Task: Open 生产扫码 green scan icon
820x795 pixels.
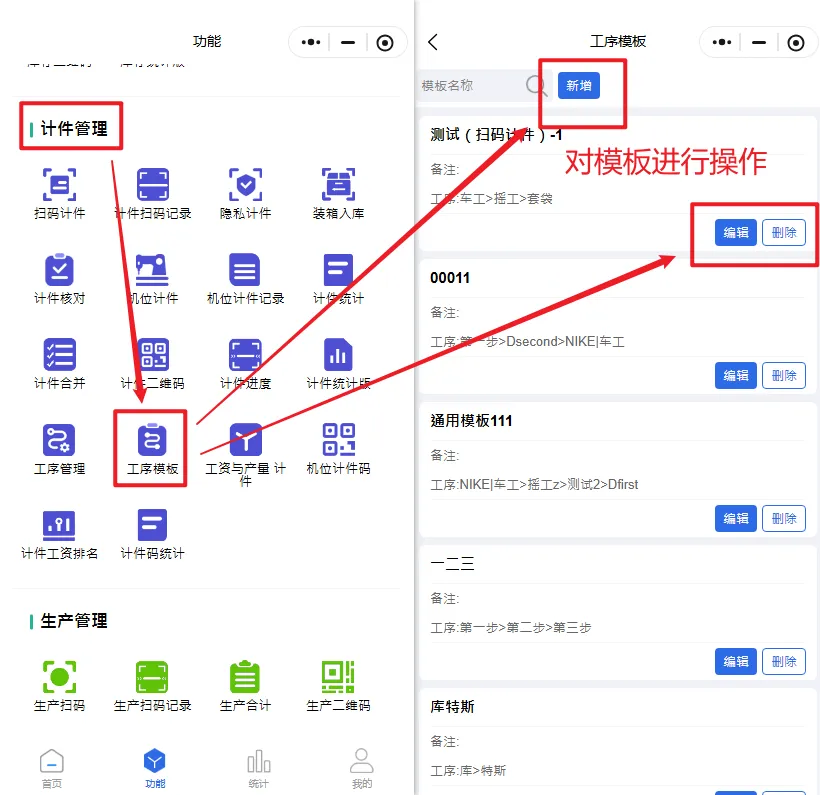Action: [x=59, y=677]
